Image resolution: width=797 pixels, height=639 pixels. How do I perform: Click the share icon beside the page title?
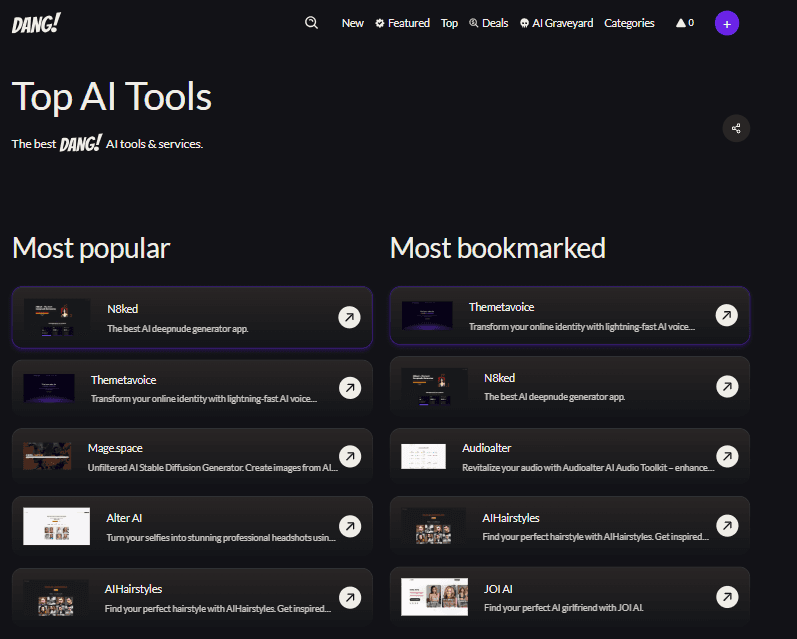point(736,128)
